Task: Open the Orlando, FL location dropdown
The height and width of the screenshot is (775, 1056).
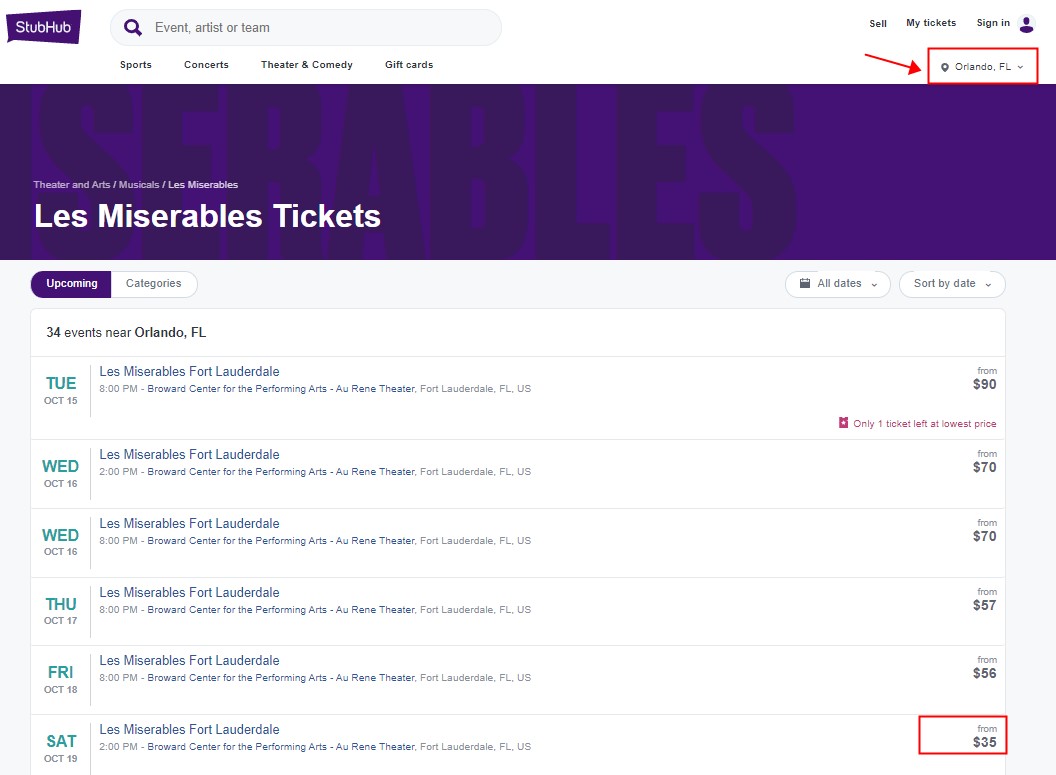Action: 983,67
